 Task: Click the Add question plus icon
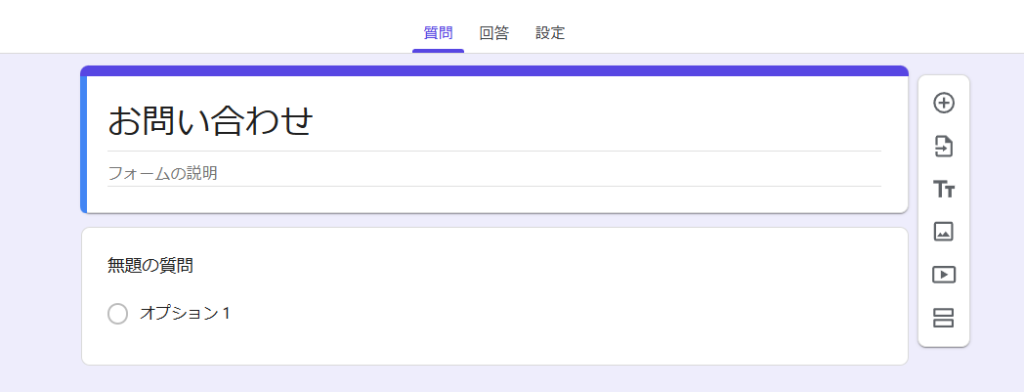944,103
